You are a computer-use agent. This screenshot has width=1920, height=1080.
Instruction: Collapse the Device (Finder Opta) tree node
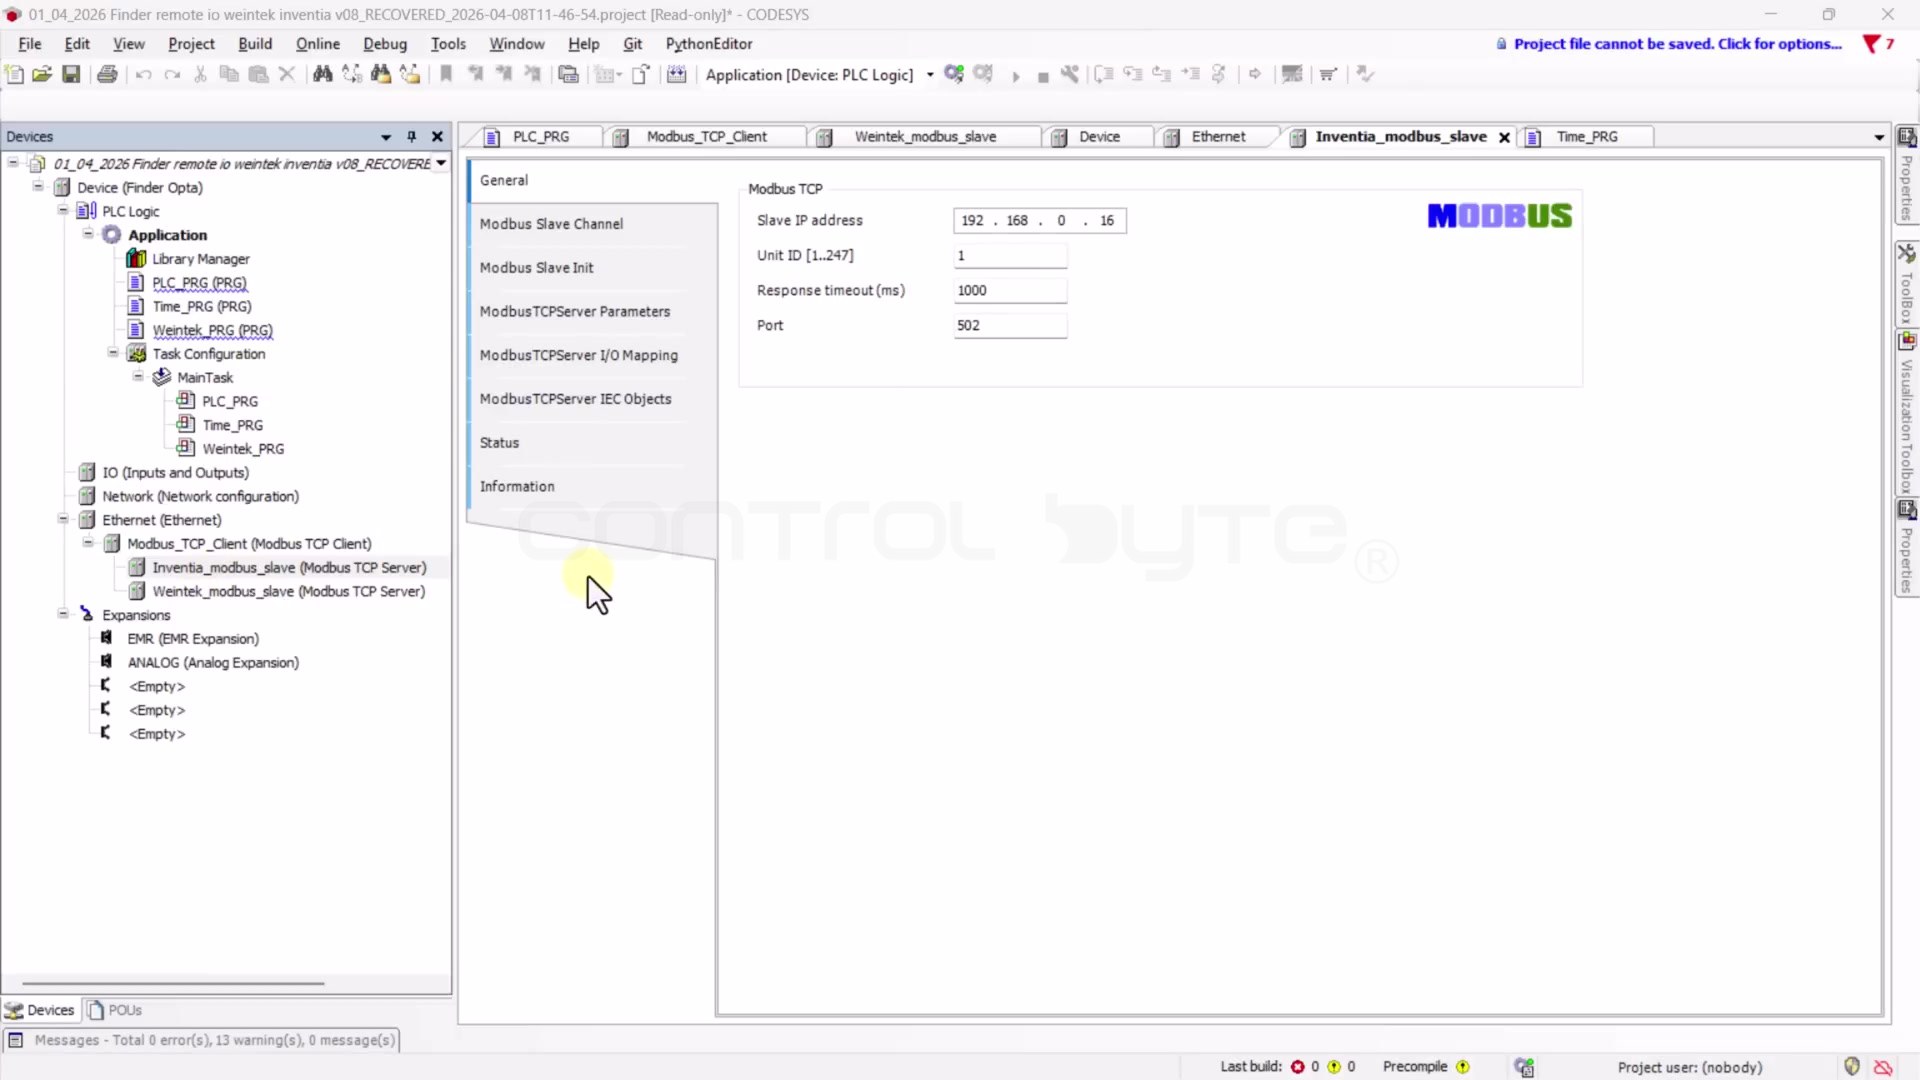click(38, 186)
